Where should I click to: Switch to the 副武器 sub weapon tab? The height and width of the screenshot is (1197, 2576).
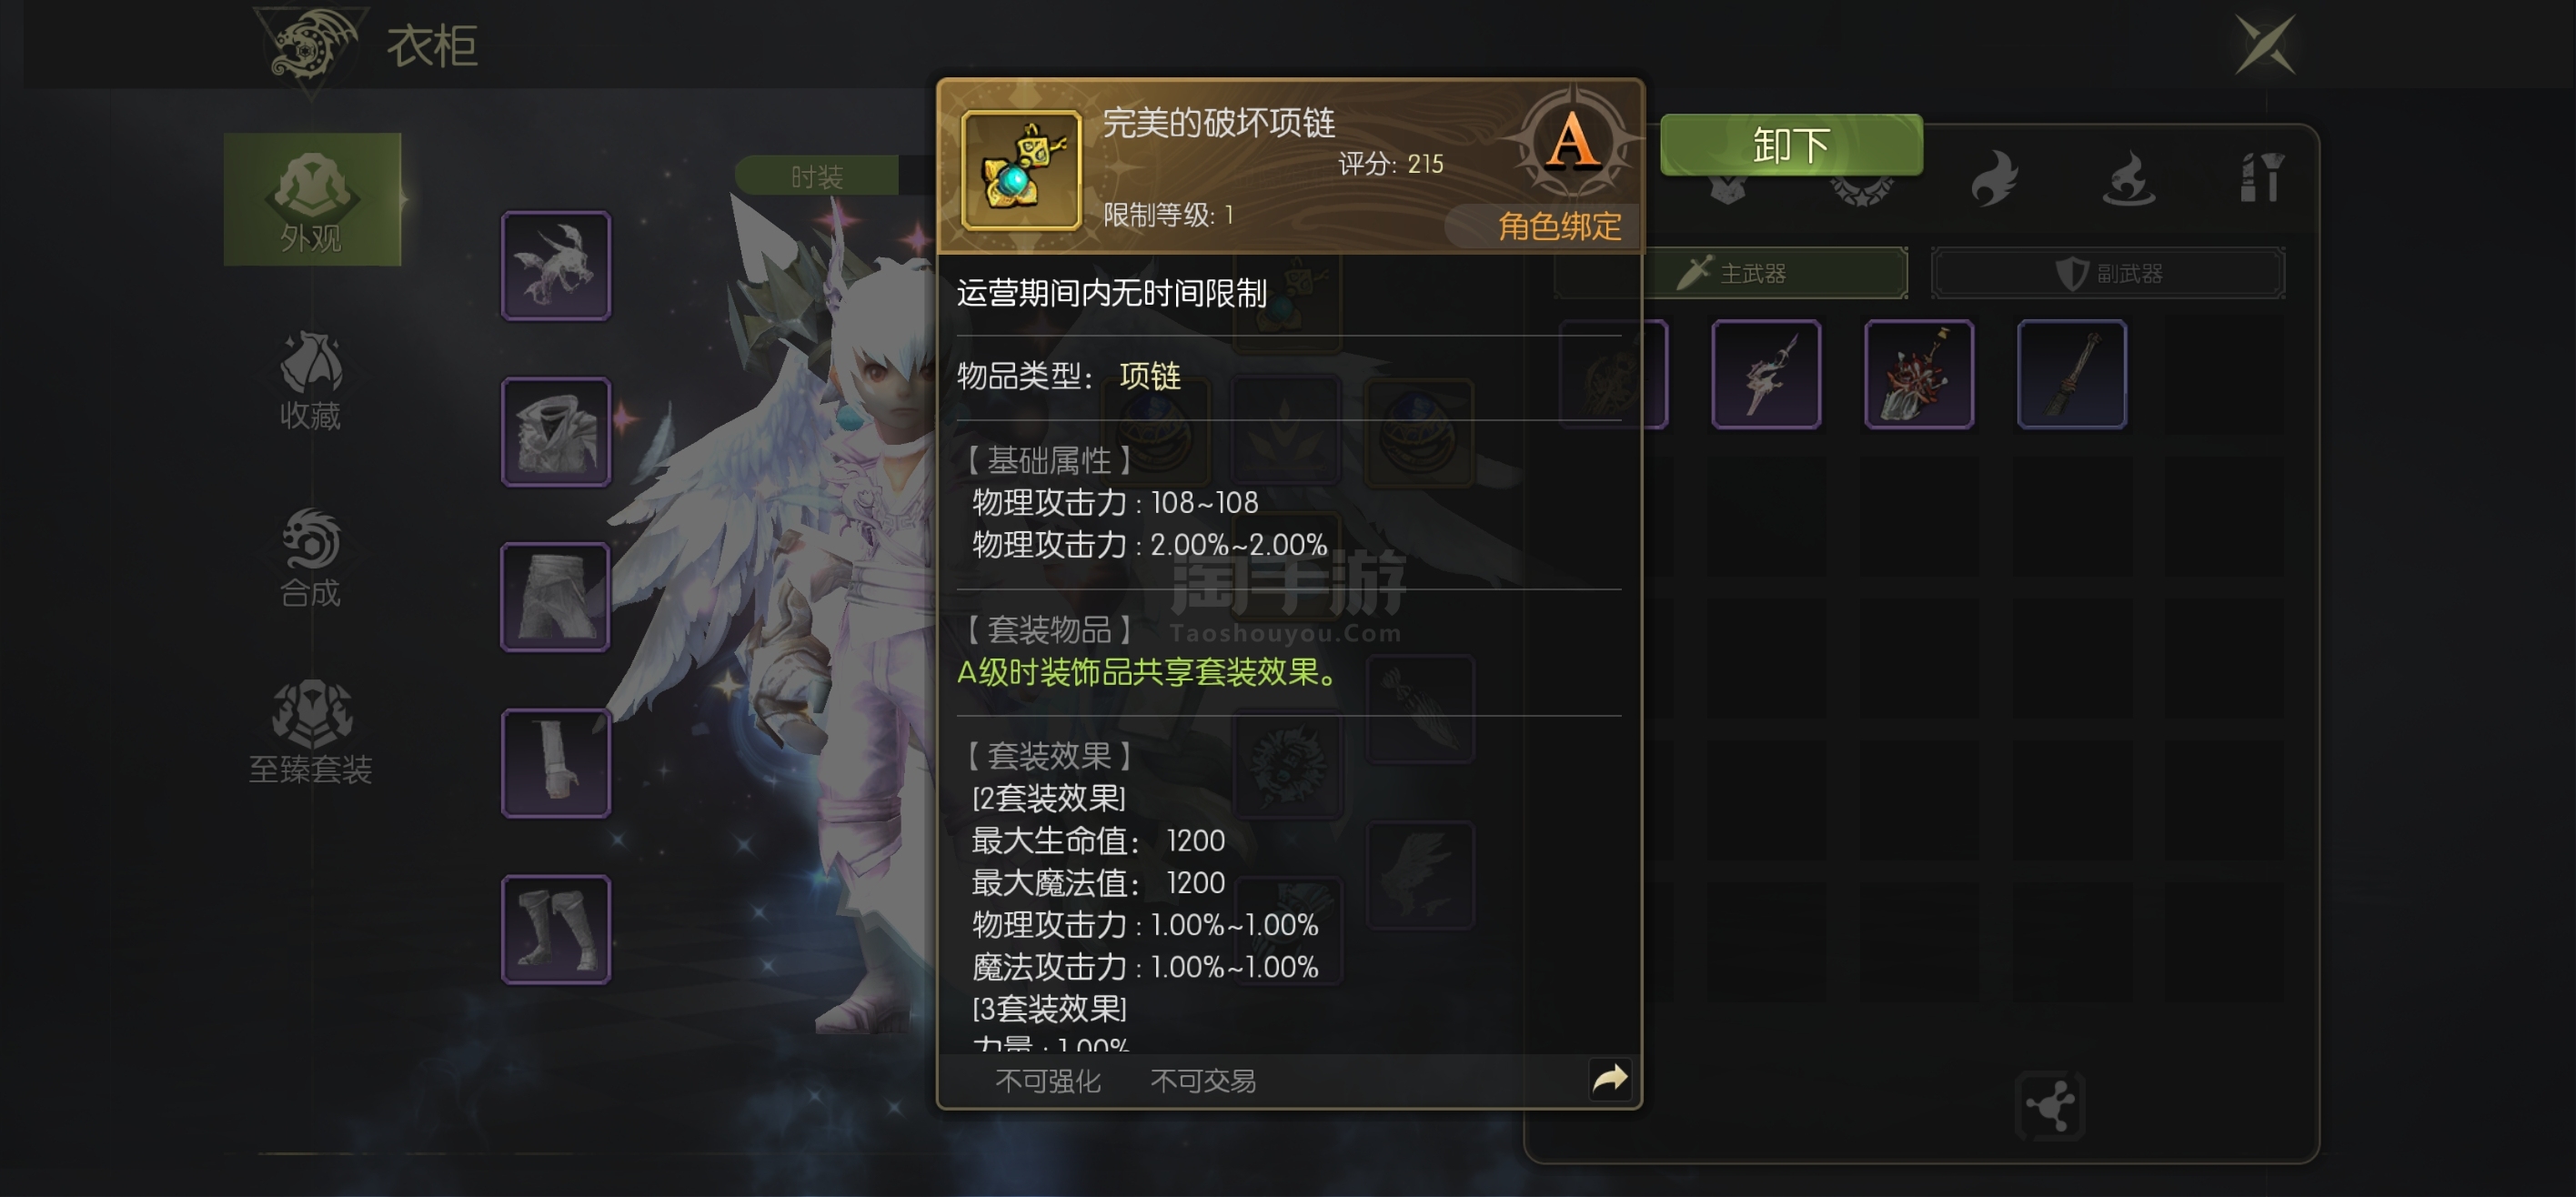point(2108,273)
